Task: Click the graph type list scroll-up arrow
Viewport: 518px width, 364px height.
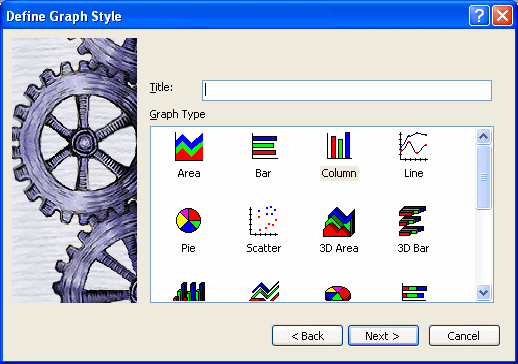Action: click(483, 136)
